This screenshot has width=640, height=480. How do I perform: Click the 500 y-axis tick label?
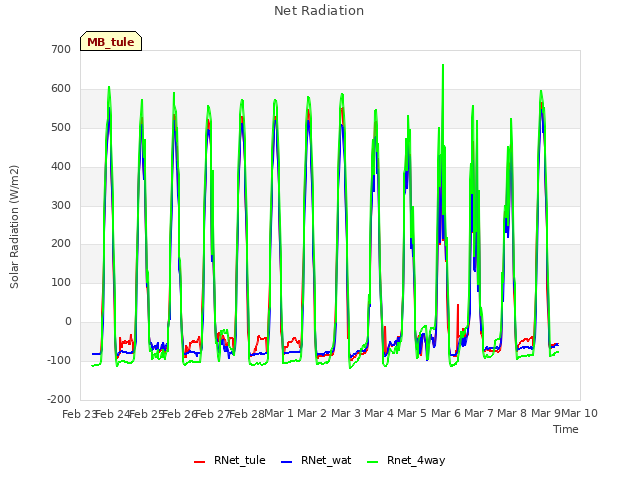pyautogui.click(x=61, y=127)
